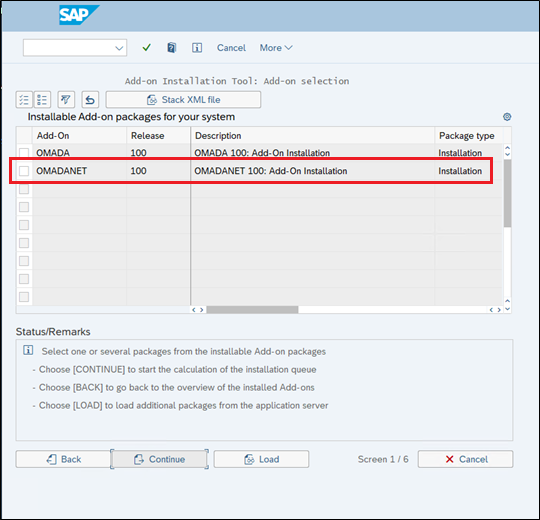Image resolution: width=540 pixels, height=520 pixels.
Task: Click the information icon in toolbar
Action: click(x=197, y=48)
